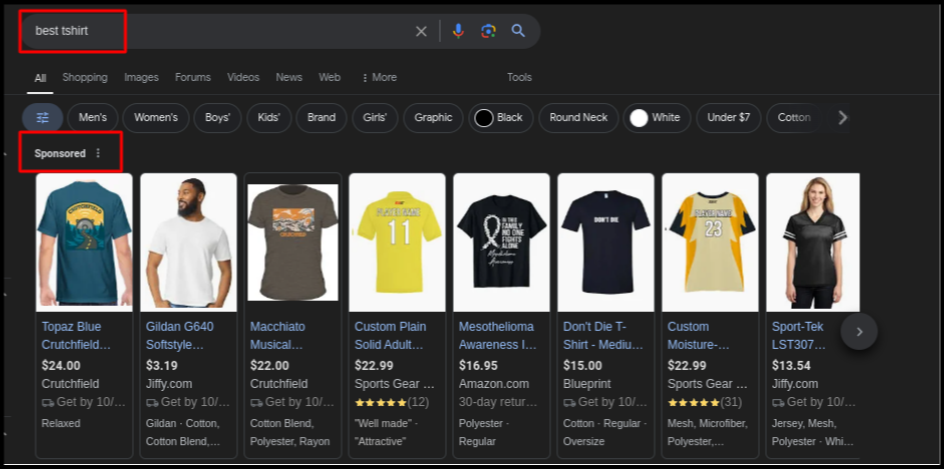944x469 pixels.
Task: Select the Black color filter chip
Action: tap(501, 117)
